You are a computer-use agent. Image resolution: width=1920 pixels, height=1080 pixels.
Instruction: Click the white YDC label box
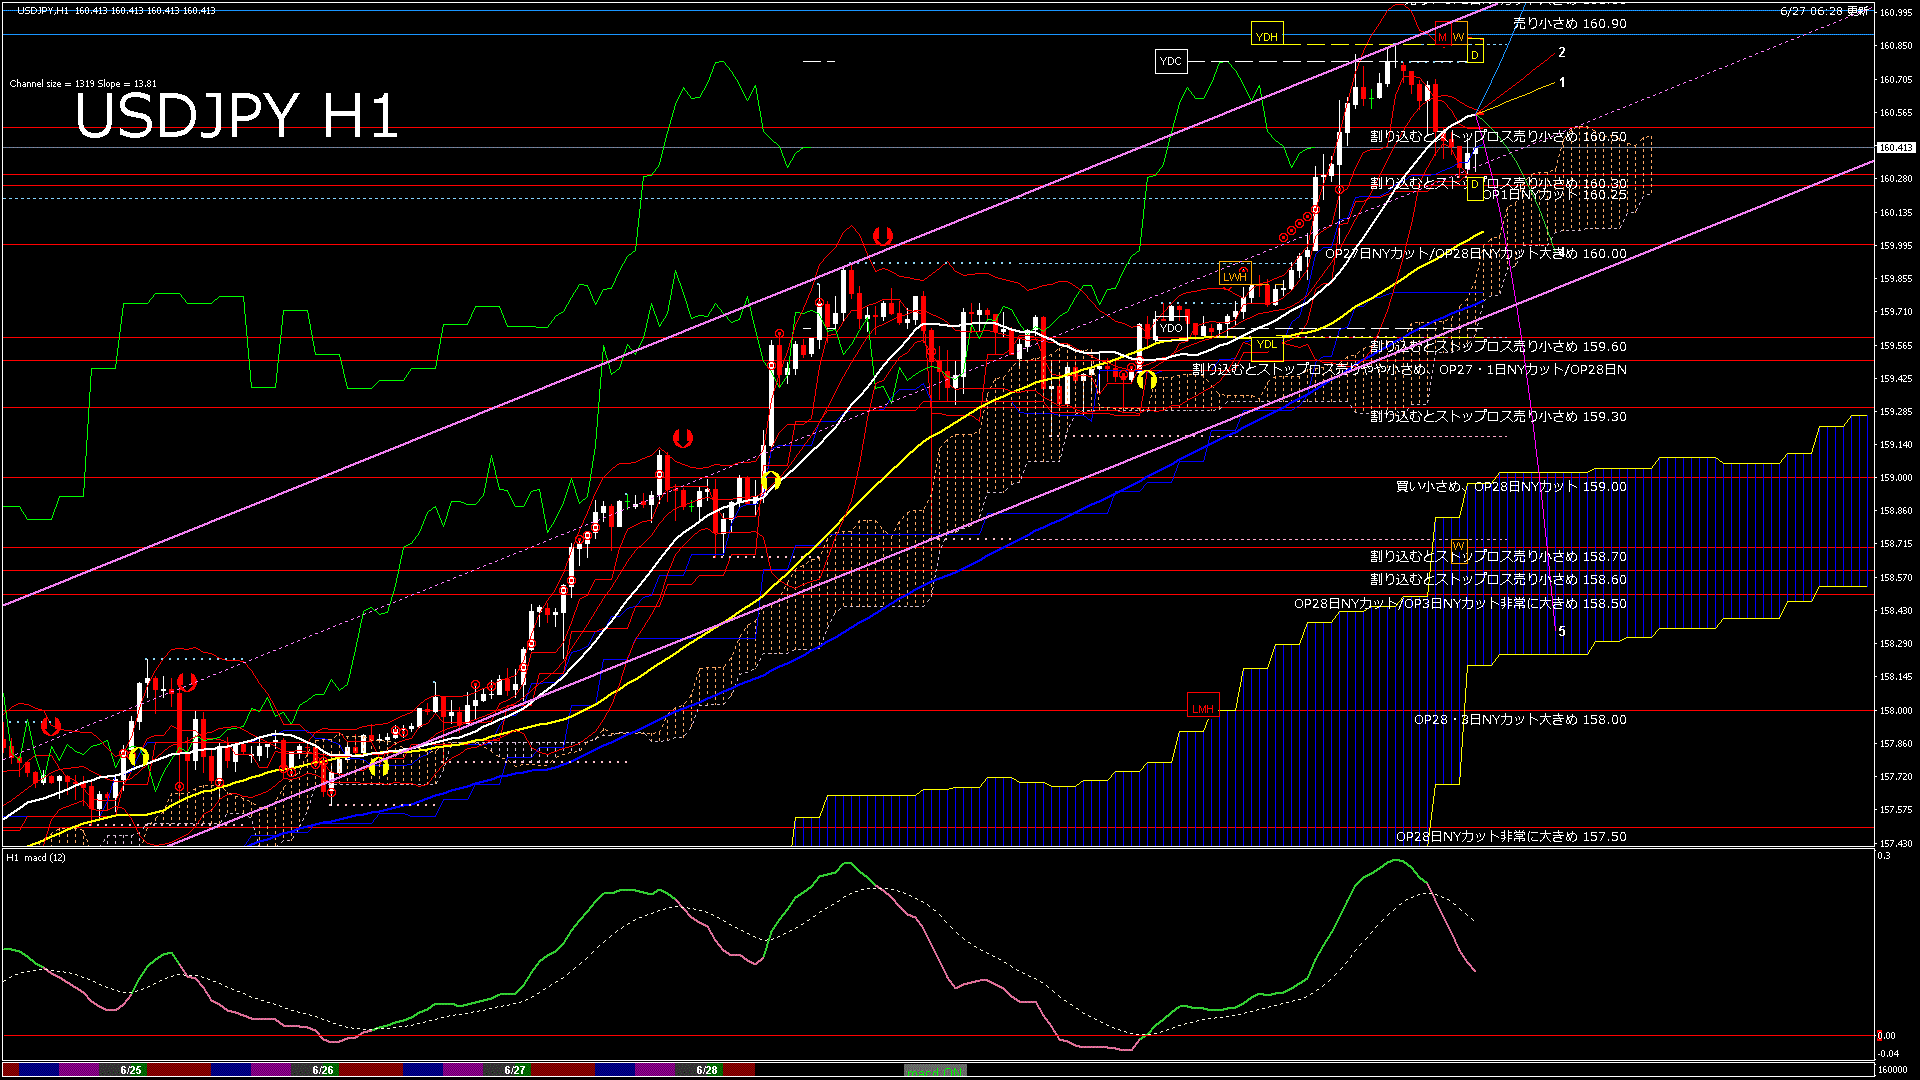click(x=1170, y=62)
